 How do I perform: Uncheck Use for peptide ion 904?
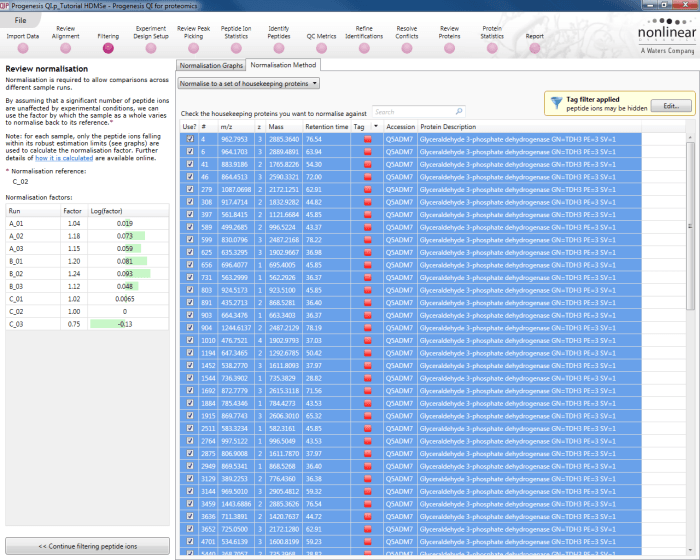click(190, 327)
